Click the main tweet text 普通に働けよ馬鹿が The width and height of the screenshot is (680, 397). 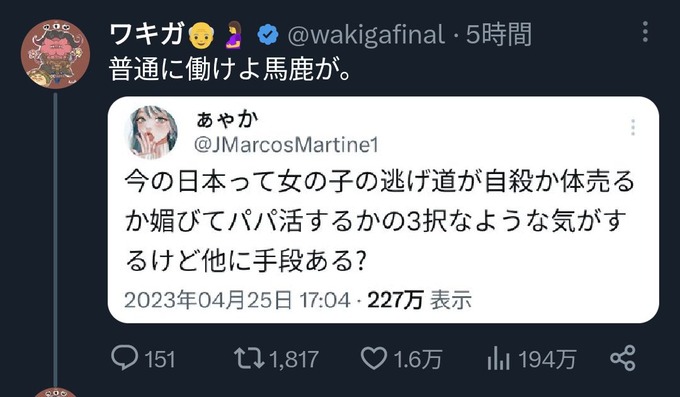[x=230, y=69]
